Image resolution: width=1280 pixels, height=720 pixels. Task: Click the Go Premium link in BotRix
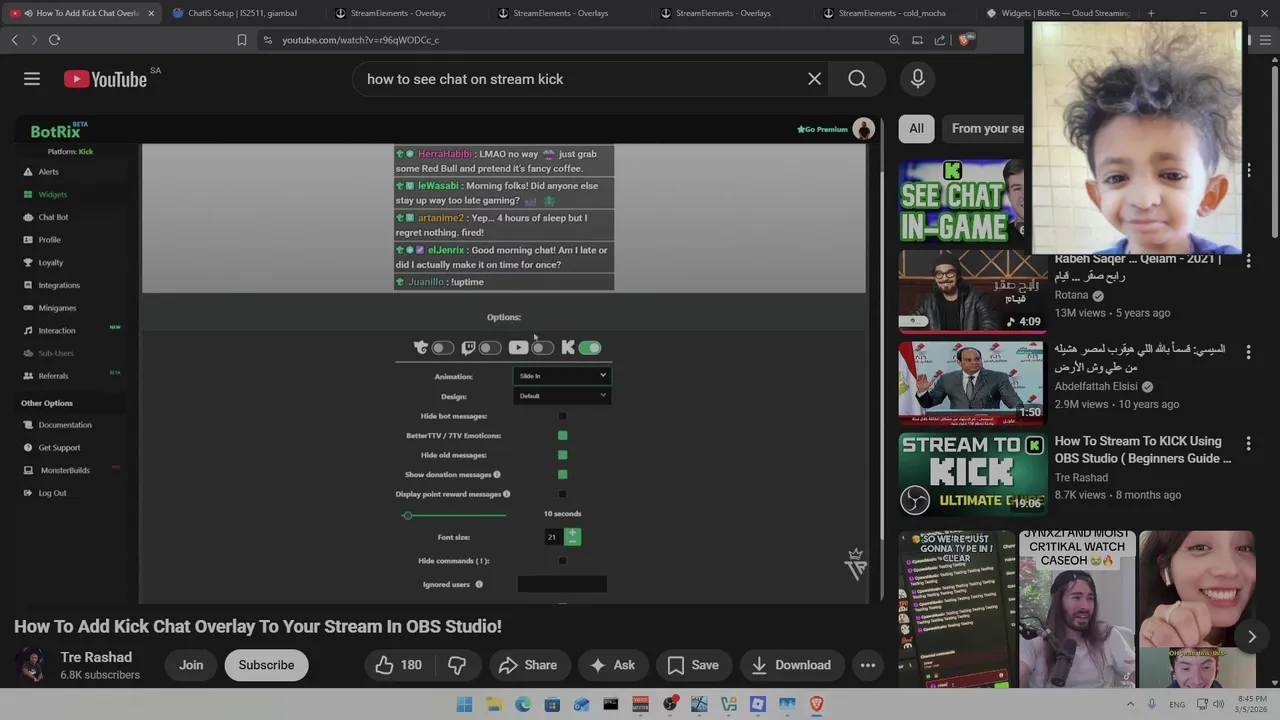pyautogui.click(x=822, y=129)
